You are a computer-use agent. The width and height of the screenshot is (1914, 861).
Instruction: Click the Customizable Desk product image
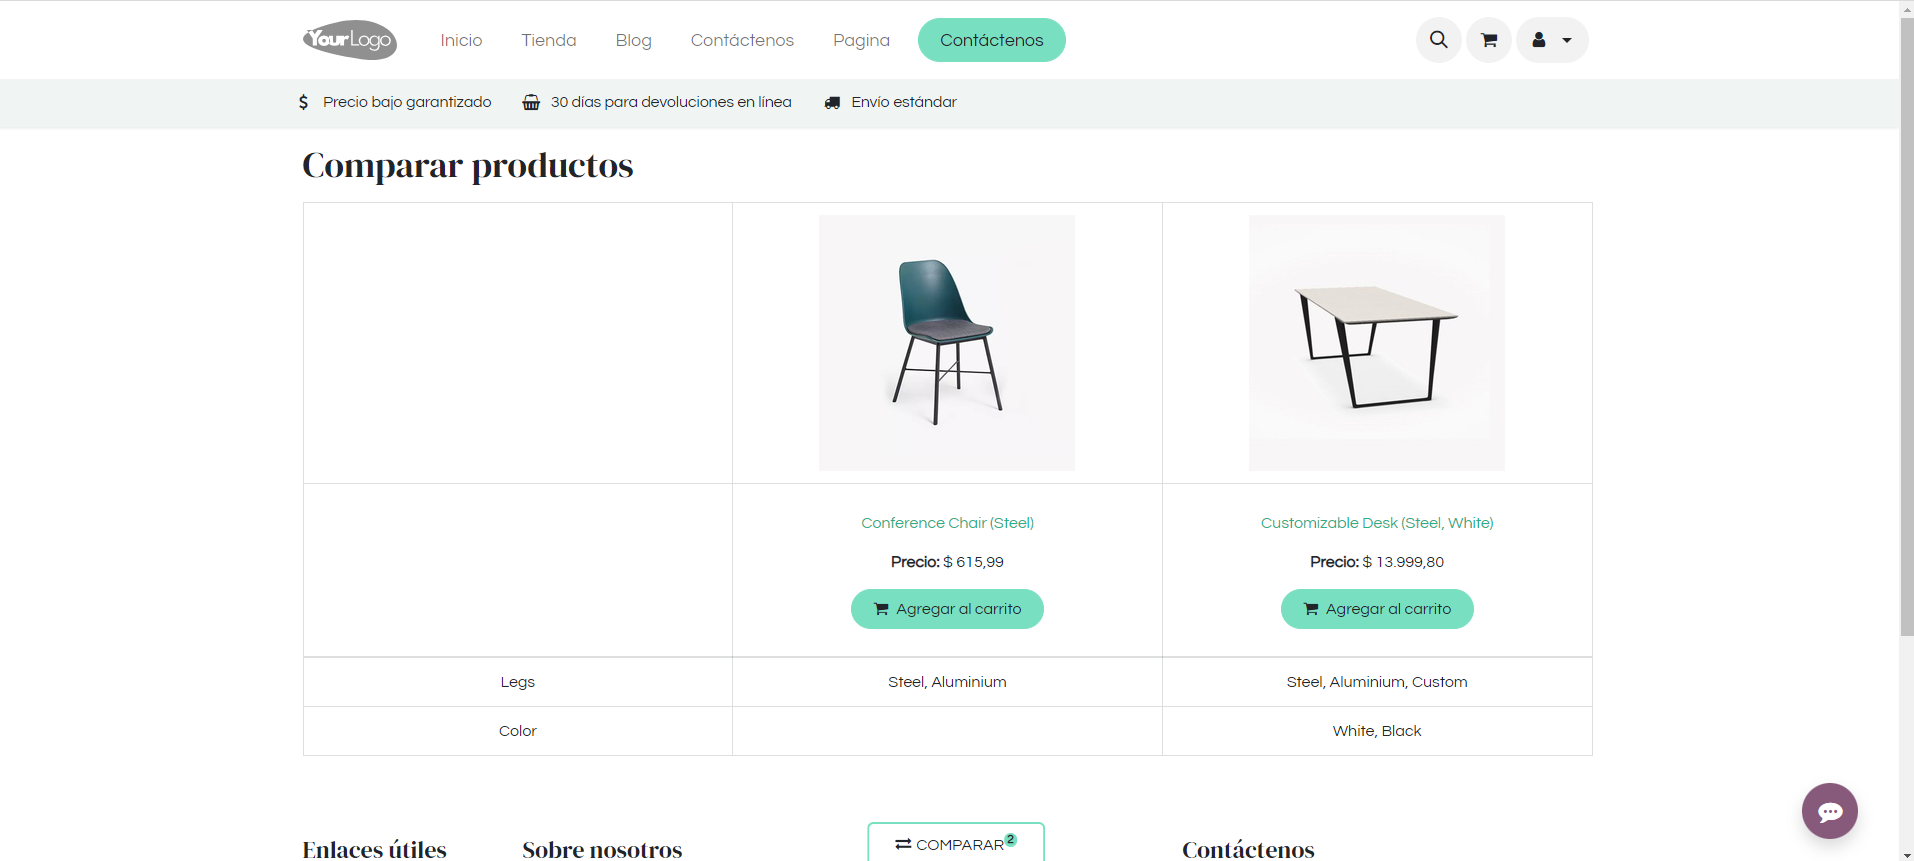pyautogui.click(x=1376, y=343)
